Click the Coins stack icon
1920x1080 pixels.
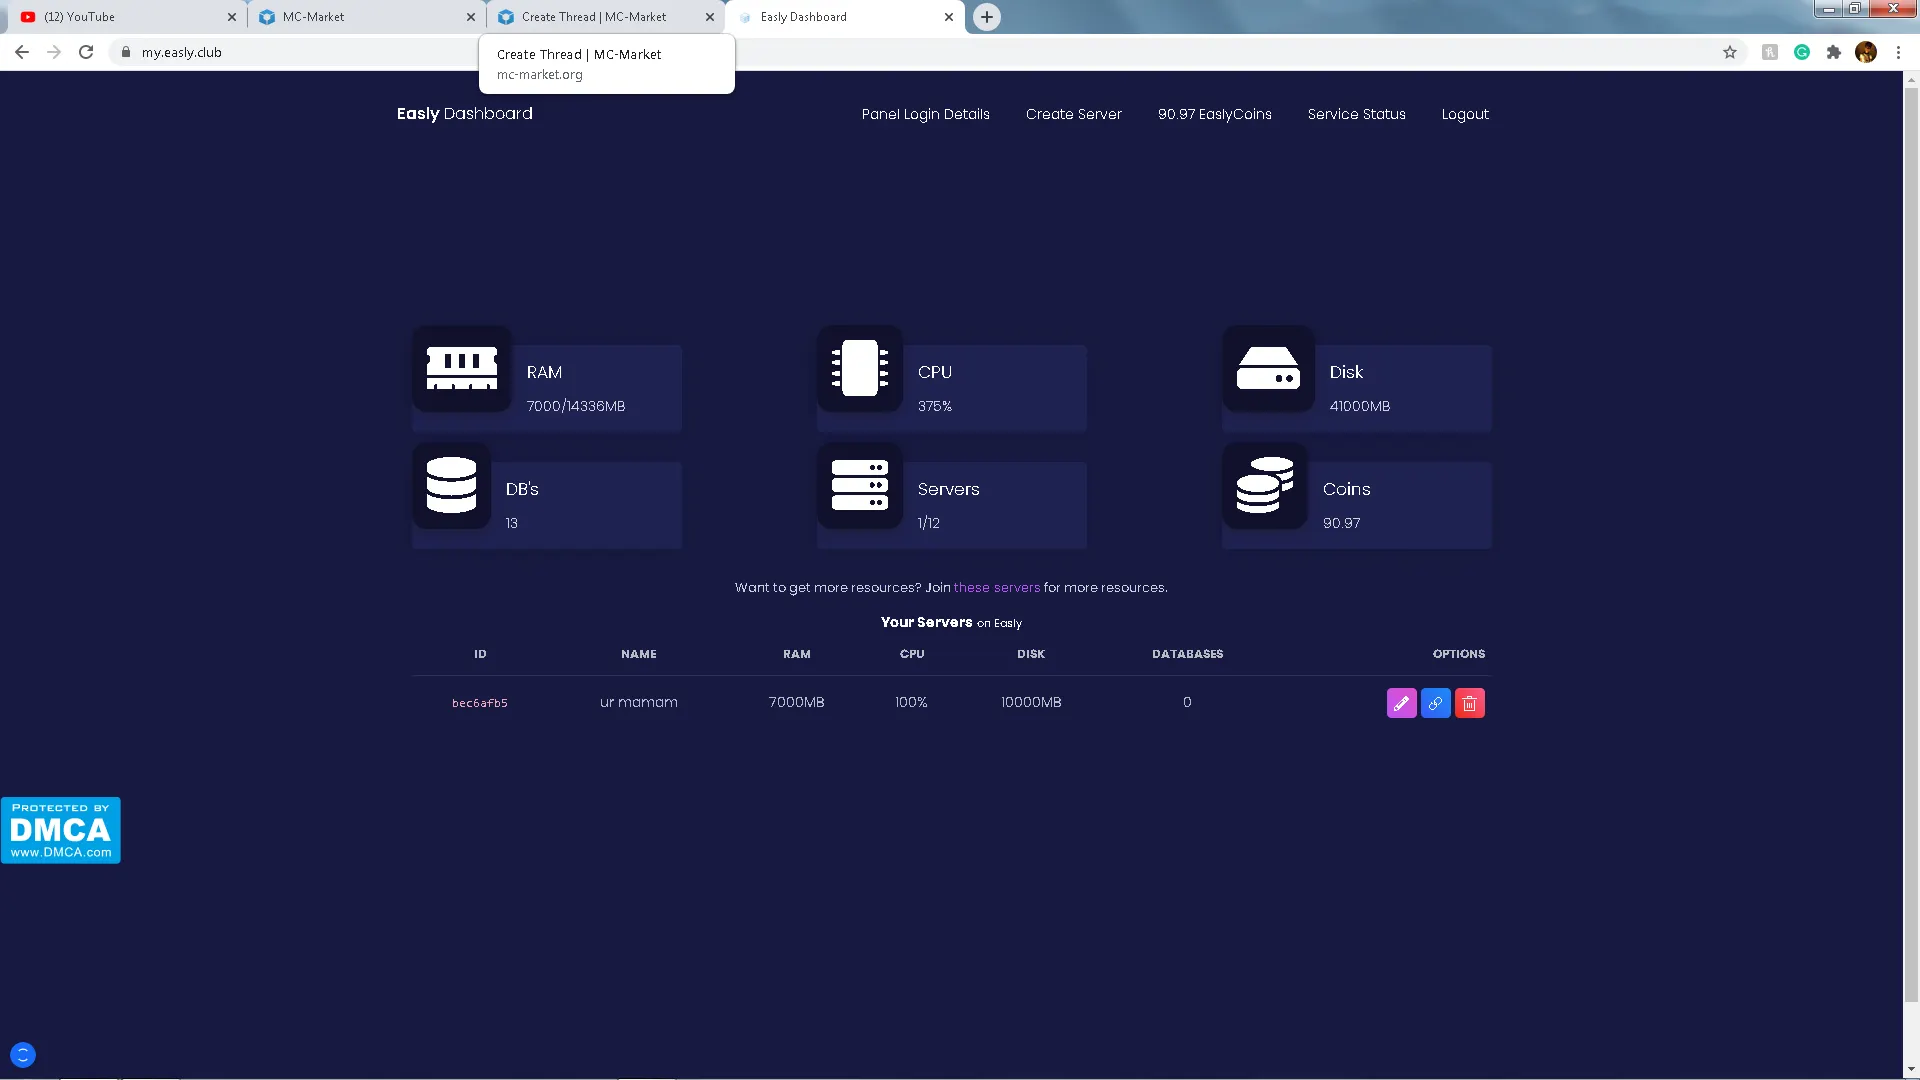coord(1265,485)
